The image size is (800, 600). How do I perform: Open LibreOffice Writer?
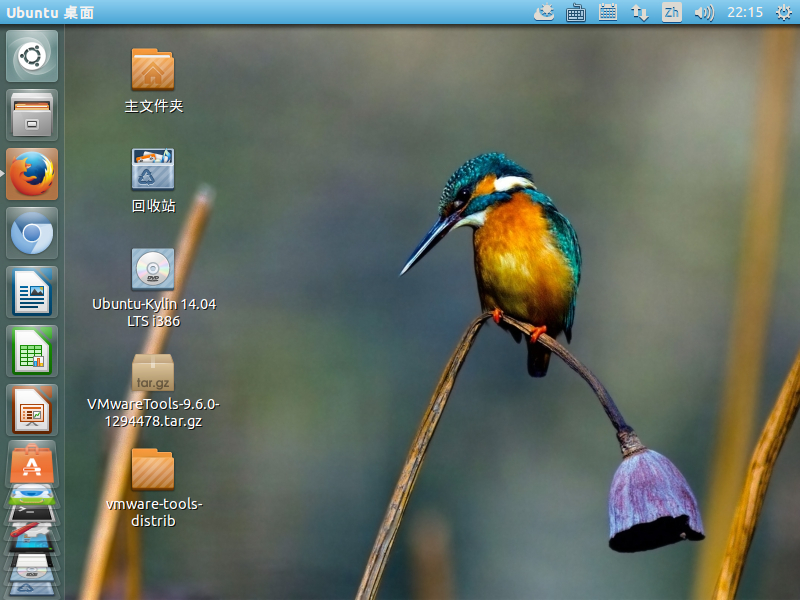(32, 292)
